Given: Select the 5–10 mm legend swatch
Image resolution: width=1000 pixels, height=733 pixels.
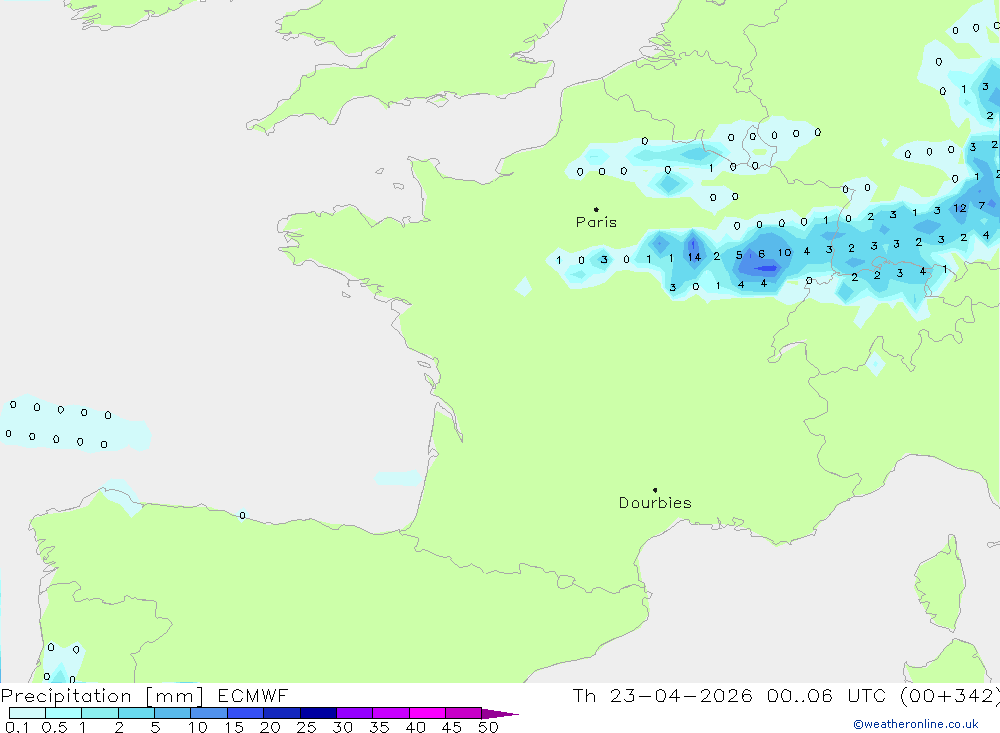Looking at the screenshot, I should (173, 713).
